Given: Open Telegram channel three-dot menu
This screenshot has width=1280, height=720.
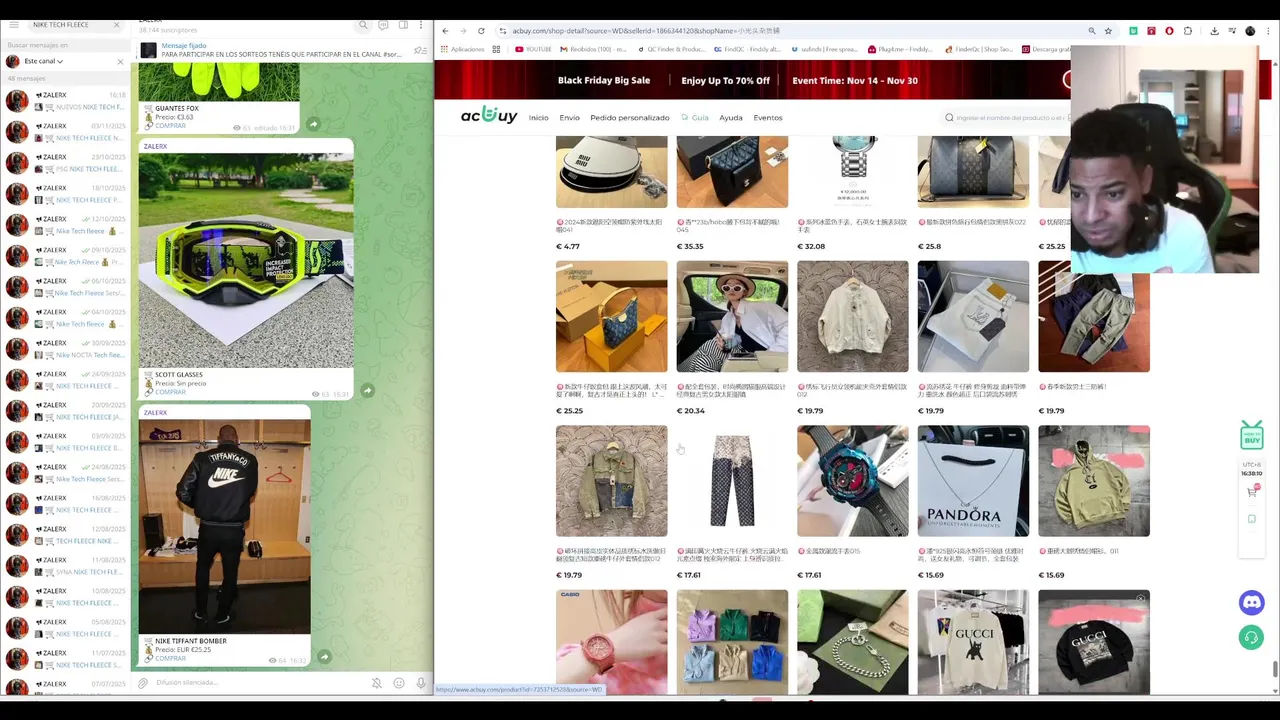Looking at the screenshot, I should coord(422,25).
